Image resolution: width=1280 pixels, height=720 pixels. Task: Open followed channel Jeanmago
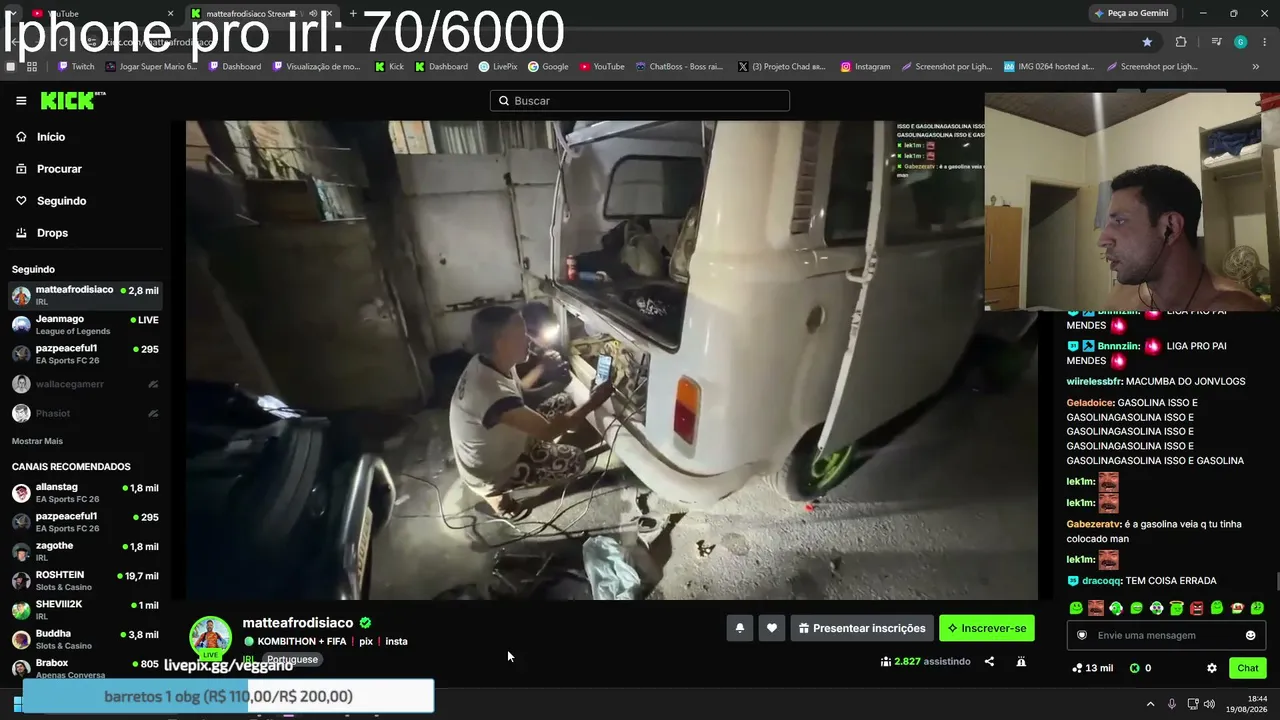[85, 325]
